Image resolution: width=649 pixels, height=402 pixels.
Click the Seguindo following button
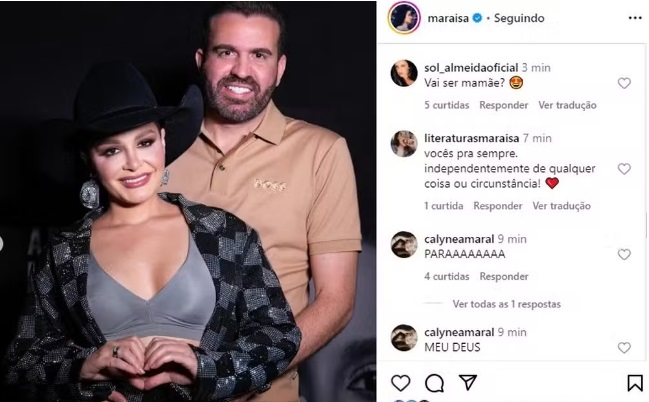tap(519, 18)
